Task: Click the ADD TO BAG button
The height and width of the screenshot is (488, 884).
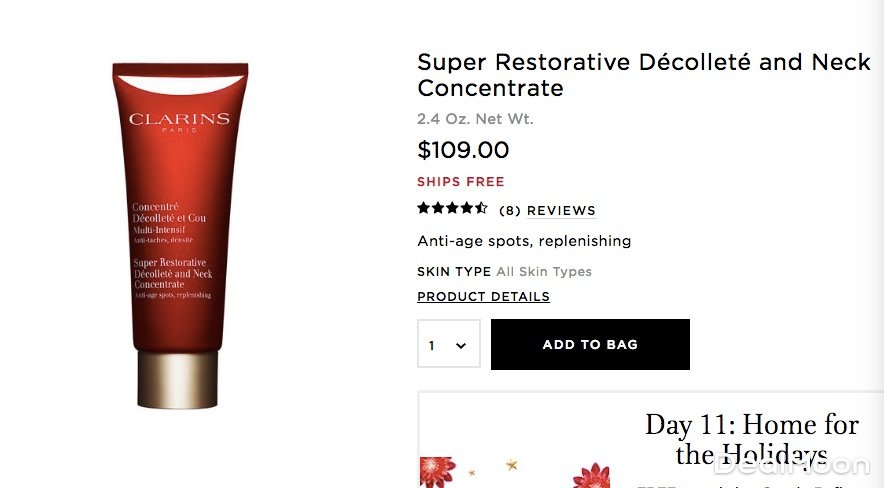Action: click(590, 344)
